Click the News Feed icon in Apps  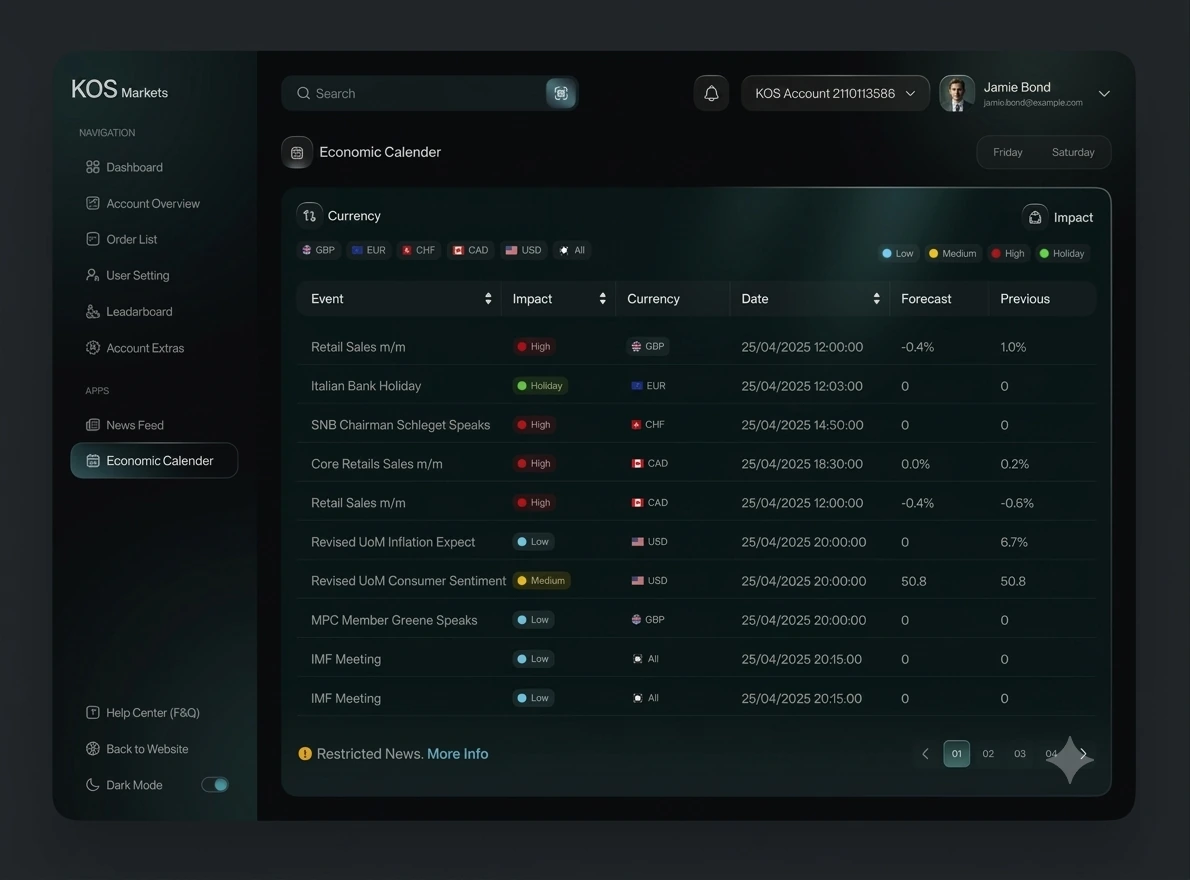pyautogui.click(x=93, y=425)
